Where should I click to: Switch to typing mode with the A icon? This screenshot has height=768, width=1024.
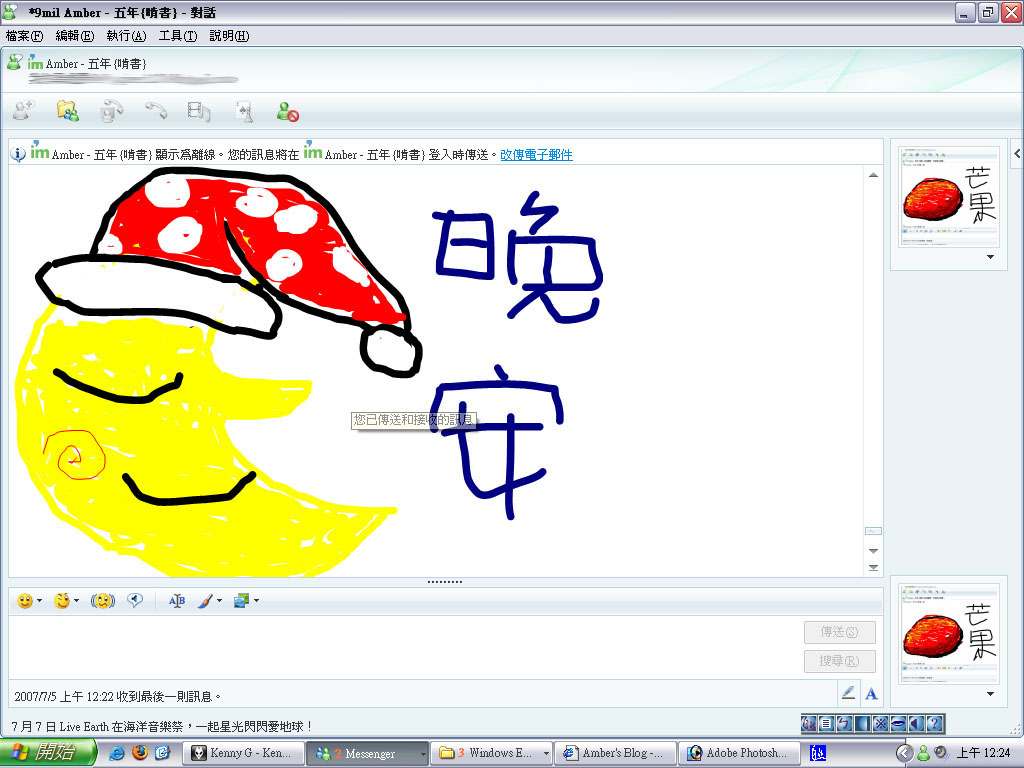coord(871,694)
